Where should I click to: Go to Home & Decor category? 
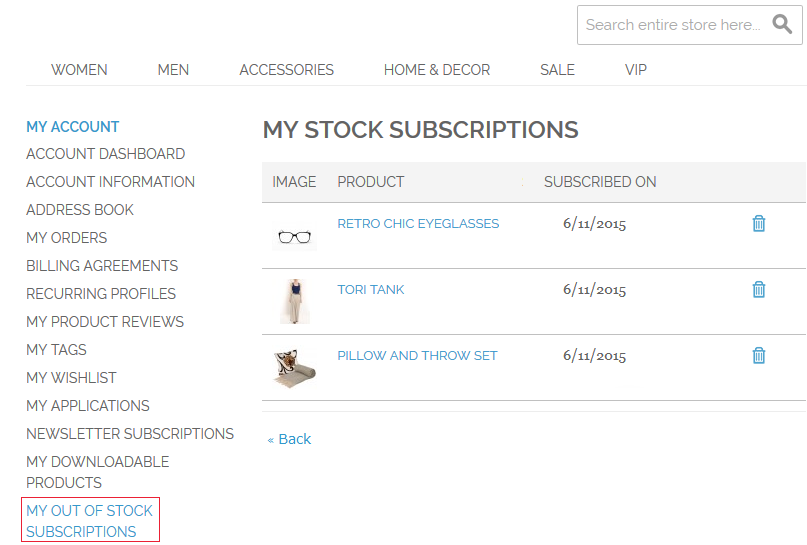(437, 70)
